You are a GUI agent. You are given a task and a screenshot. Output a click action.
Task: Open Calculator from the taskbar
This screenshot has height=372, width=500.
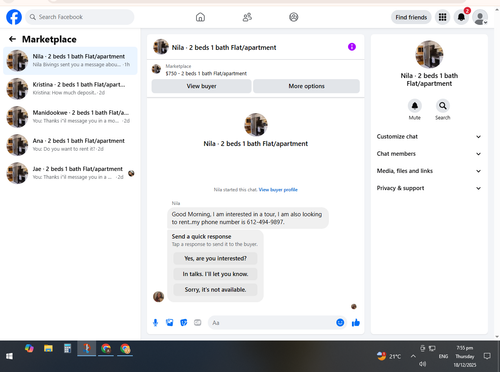[x=68, y=349]
